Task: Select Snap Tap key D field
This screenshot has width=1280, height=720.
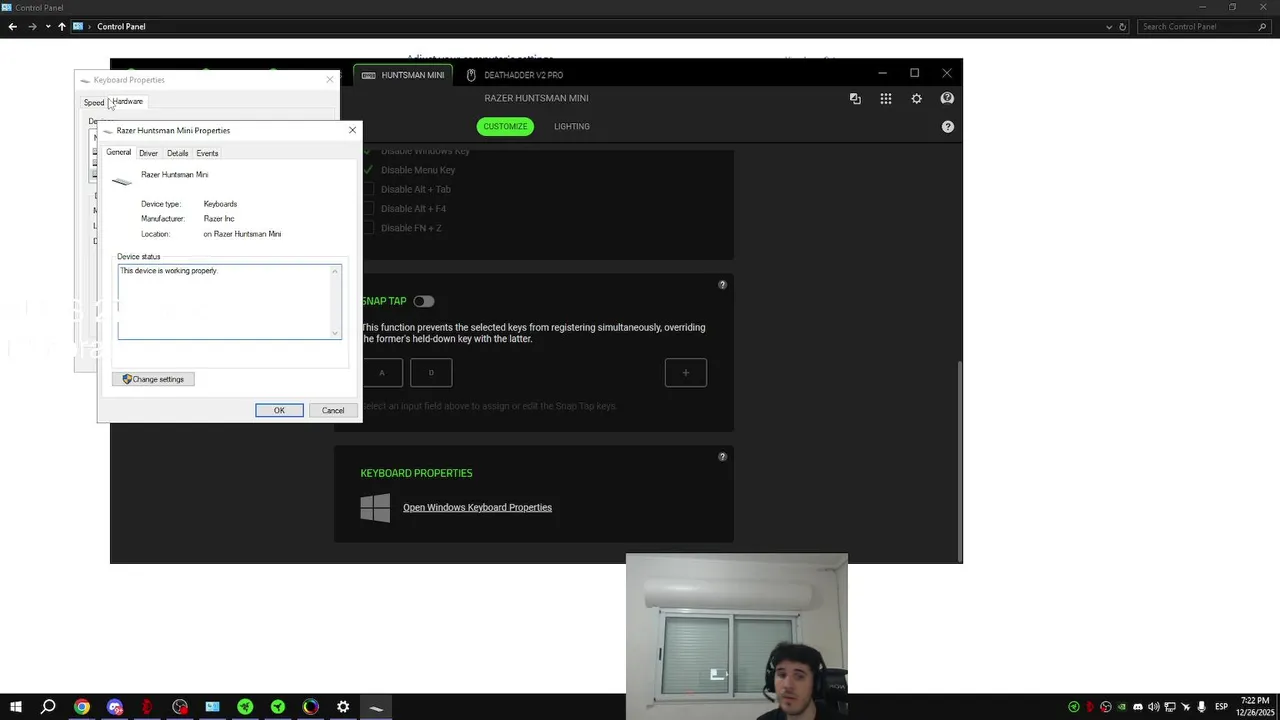Action: coord(431,373)
